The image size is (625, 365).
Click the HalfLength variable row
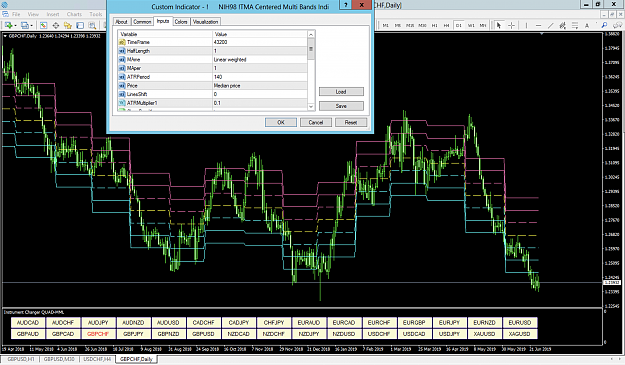pyautogui.click(x=212, y=51)
